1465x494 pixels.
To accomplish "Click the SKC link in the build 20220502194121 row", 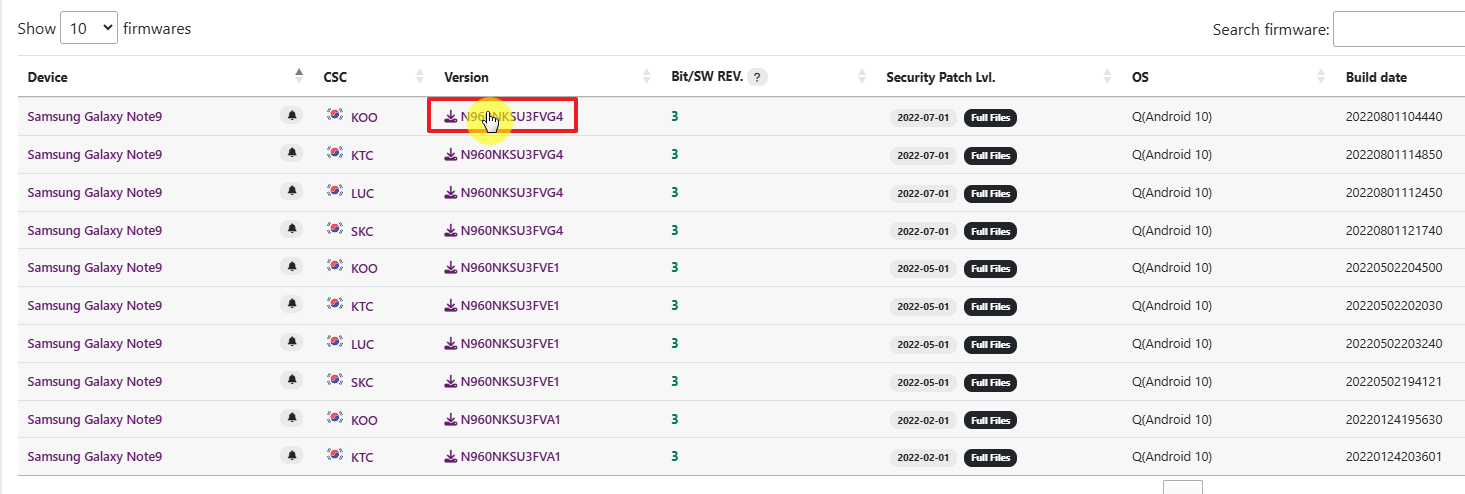I will [362, 382].
